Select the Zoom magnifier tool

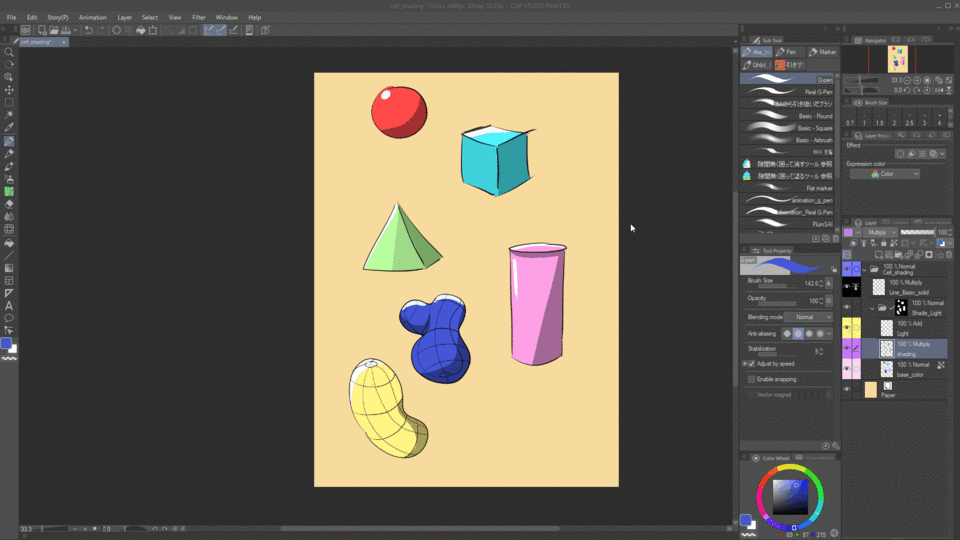[9, 52]
